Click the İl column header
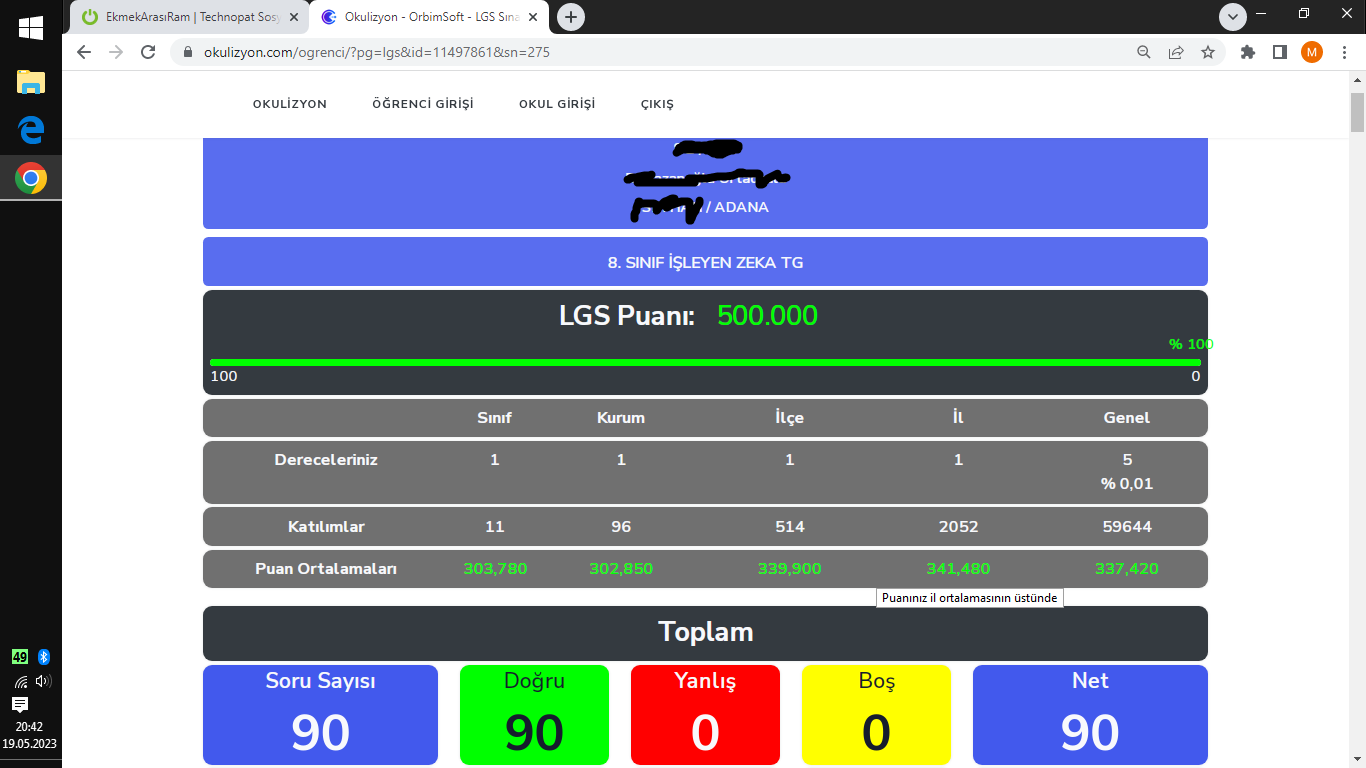This screenshot has height=768, width=1366. [x=958, y=418]
